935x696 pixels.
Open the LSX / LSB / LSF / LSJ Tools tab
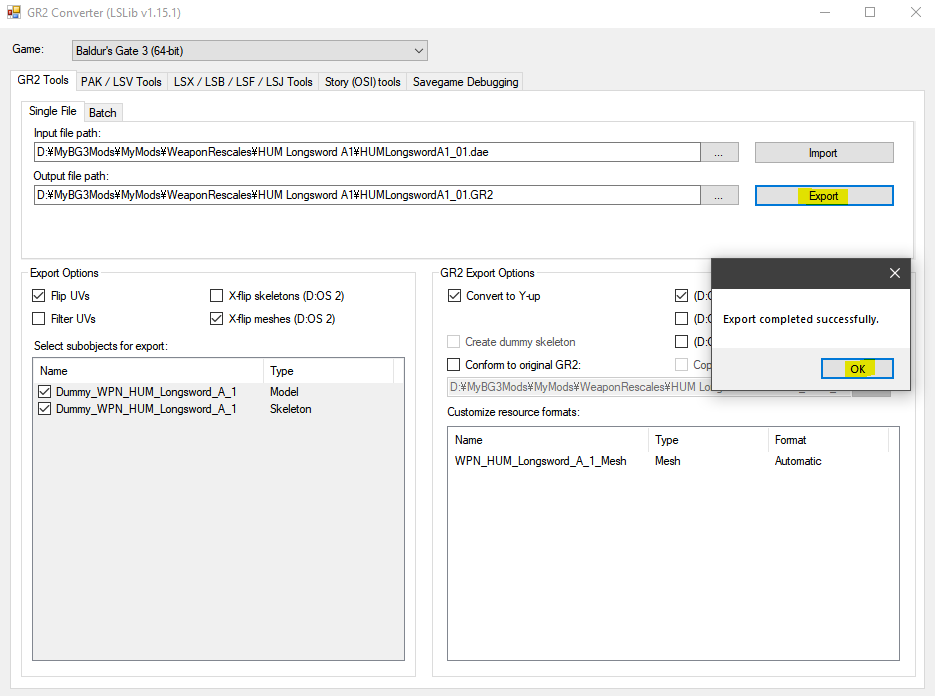tap(243, 82)
